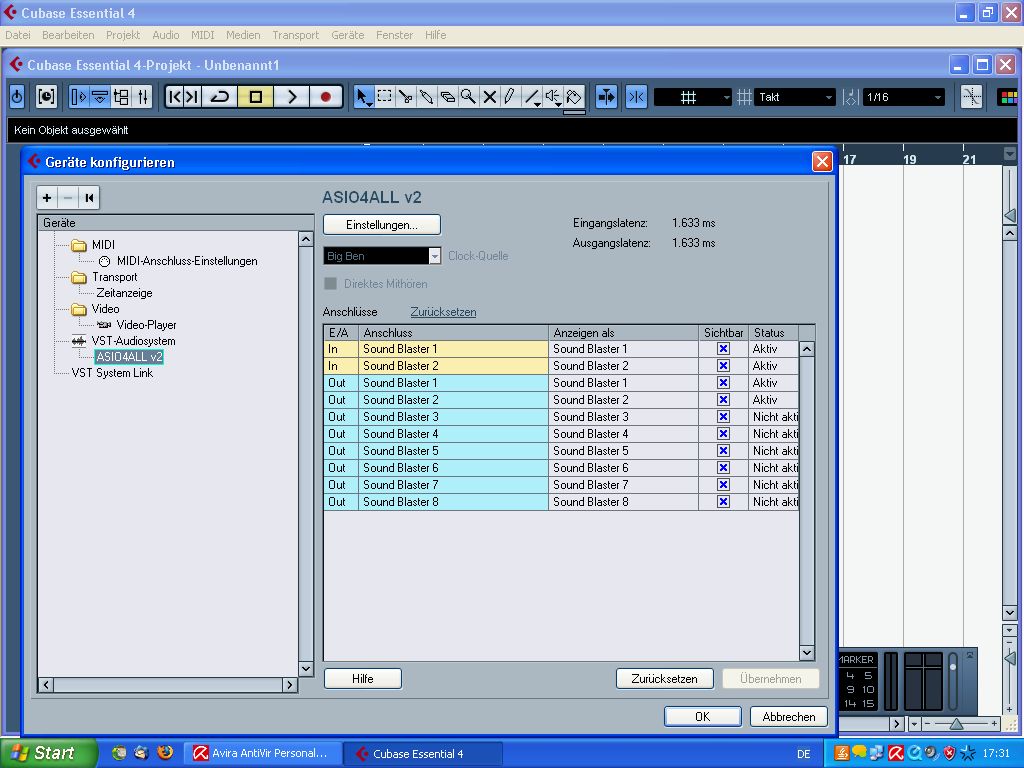Open the Datei menu
Viewport: 1024px width, 768px height.
click(18, 35)
